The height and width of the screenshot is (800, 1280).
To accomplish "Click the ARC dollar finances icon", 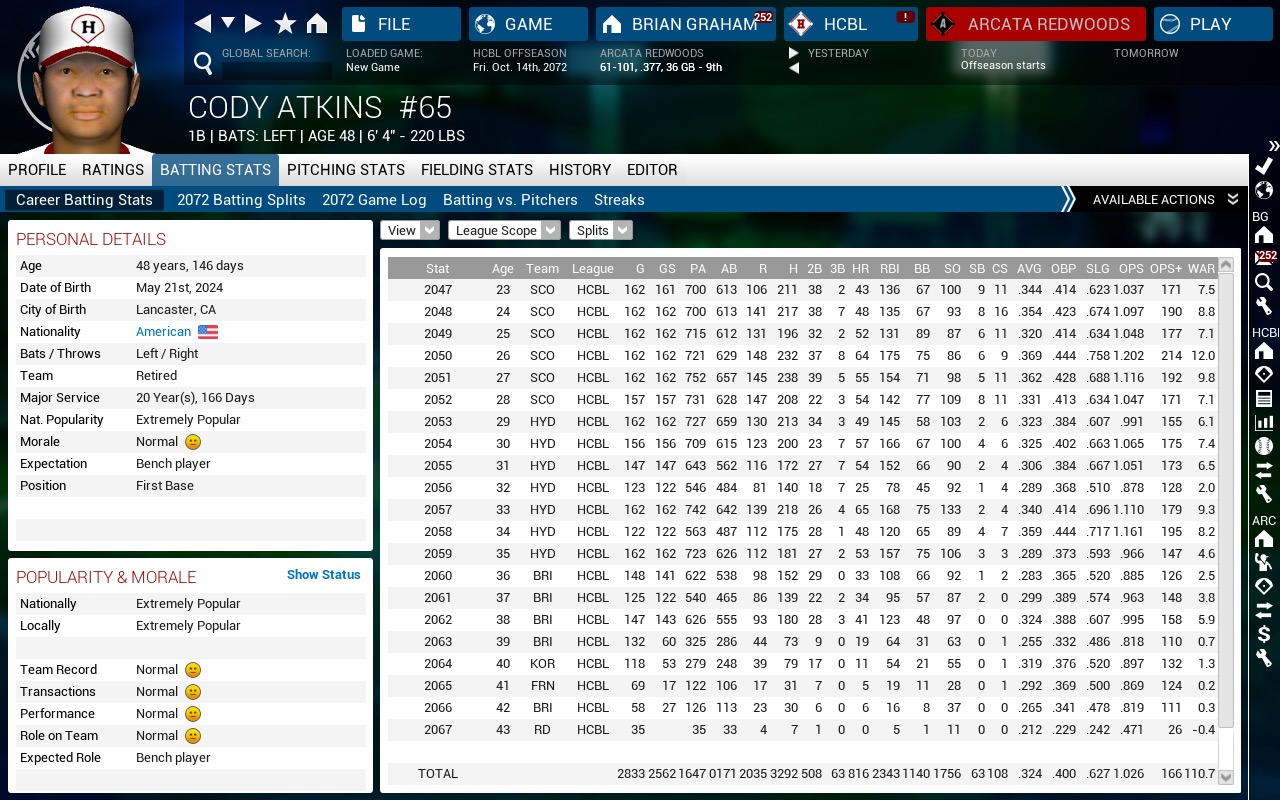I will click(x=1264, y=634).
